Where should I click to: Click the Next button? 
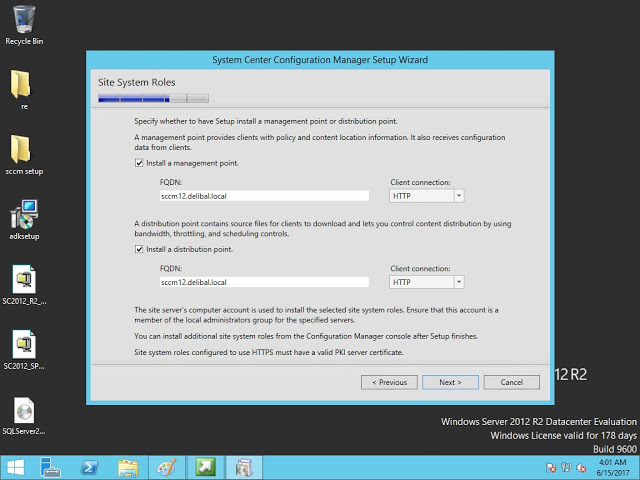(x=450, y=382)
